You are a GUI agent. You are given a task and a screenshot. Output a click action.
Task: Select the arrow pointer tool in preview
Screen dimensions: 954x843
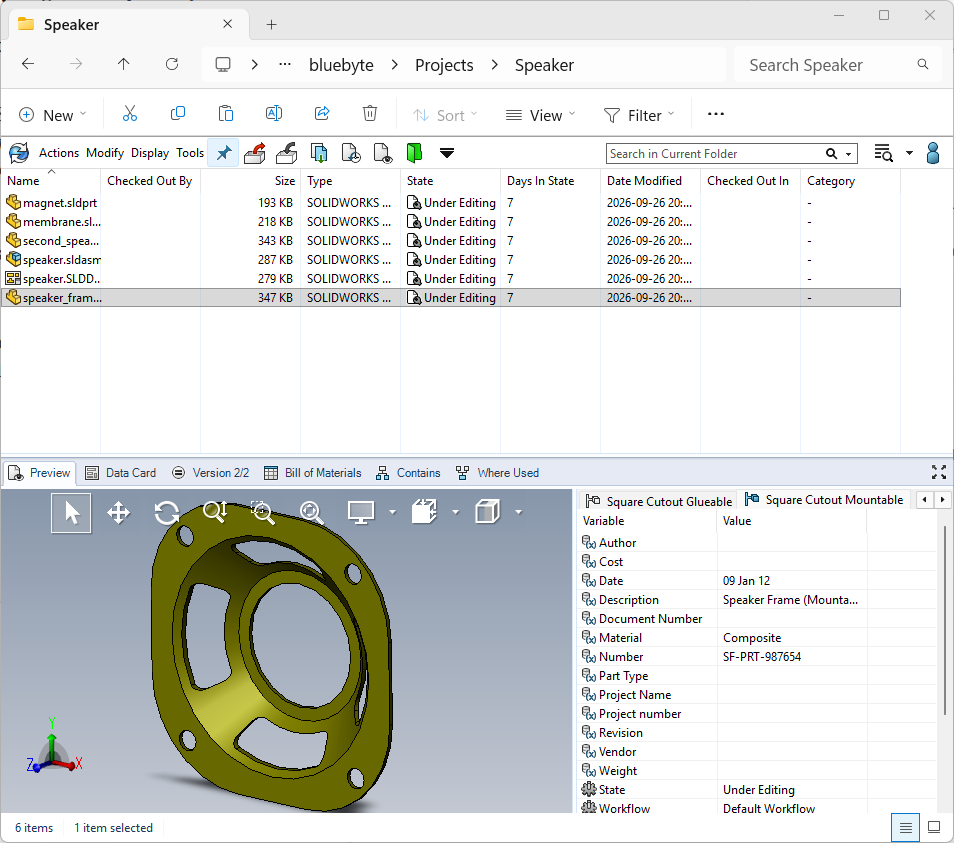71,513
